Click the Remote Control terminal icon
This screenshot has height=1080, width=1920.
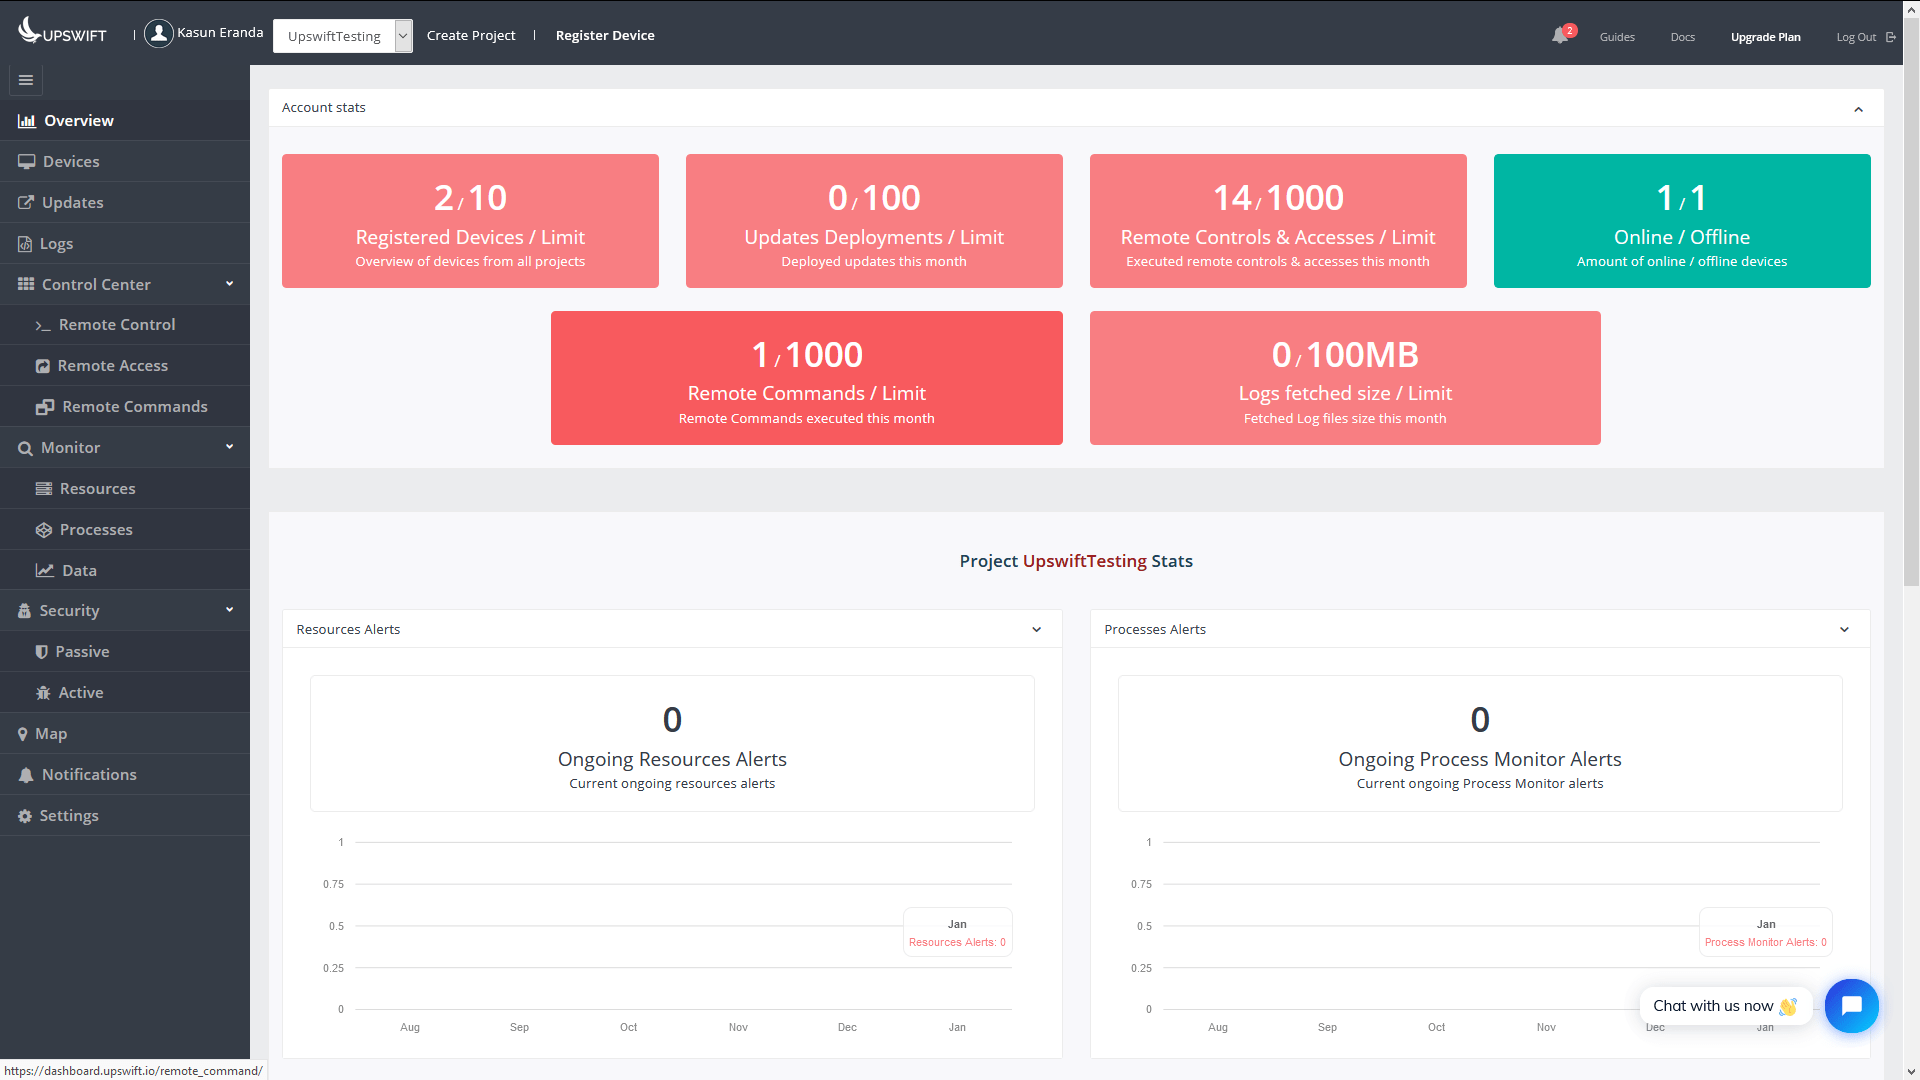[43, 326]
